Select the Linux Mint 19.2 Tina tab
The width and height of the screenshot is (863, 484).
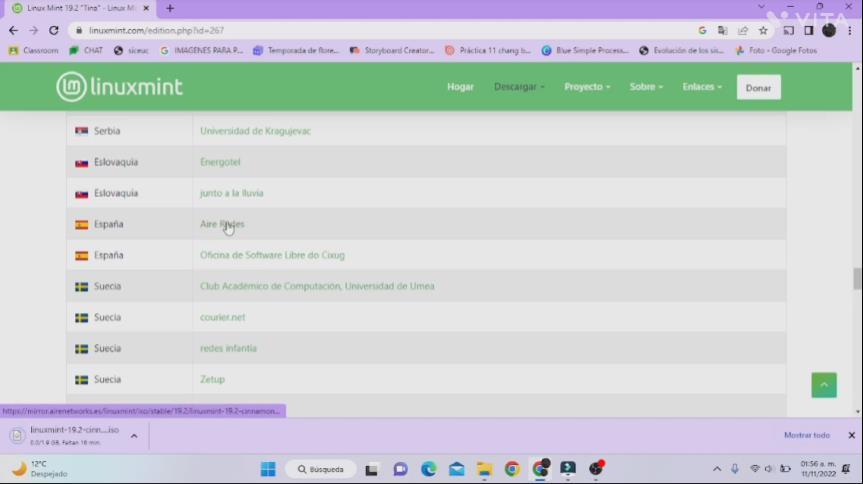click(80, 8)
